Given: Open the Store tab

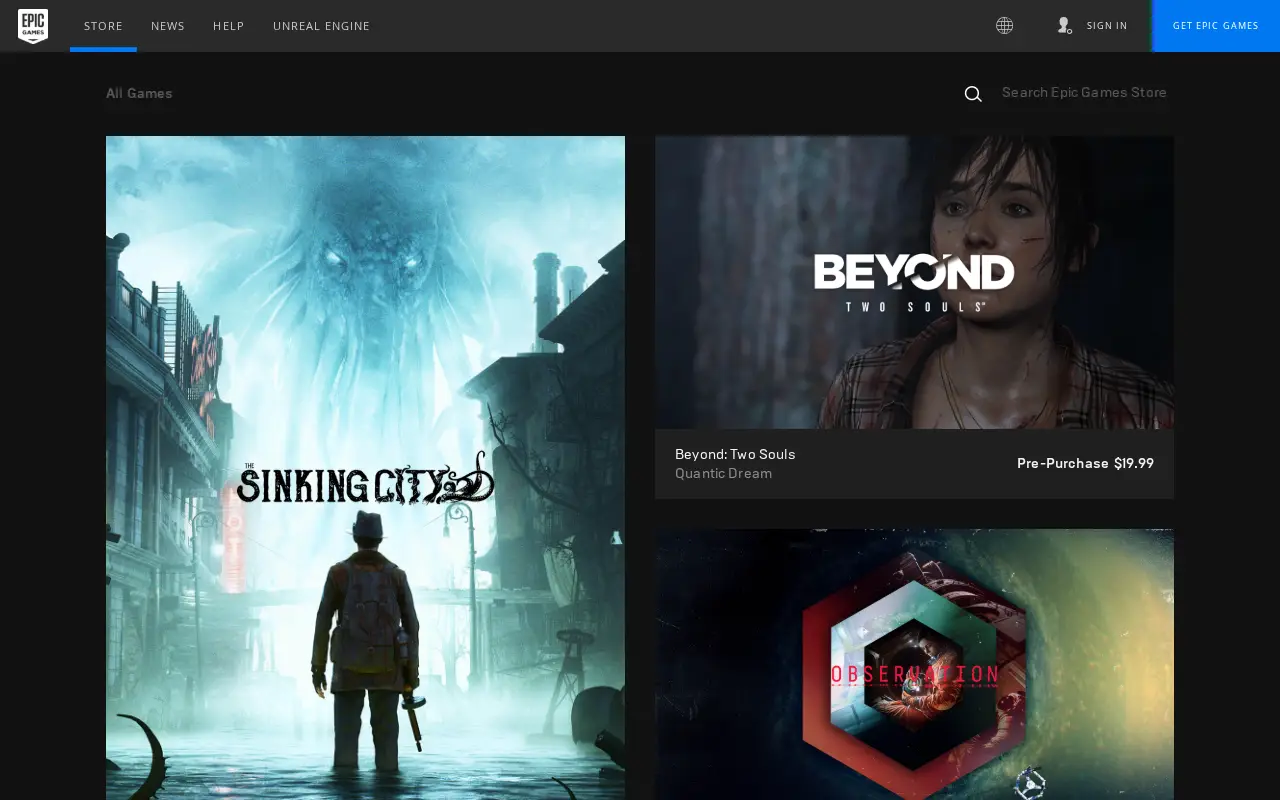Looking at the screenshot, I should [103, 26].
